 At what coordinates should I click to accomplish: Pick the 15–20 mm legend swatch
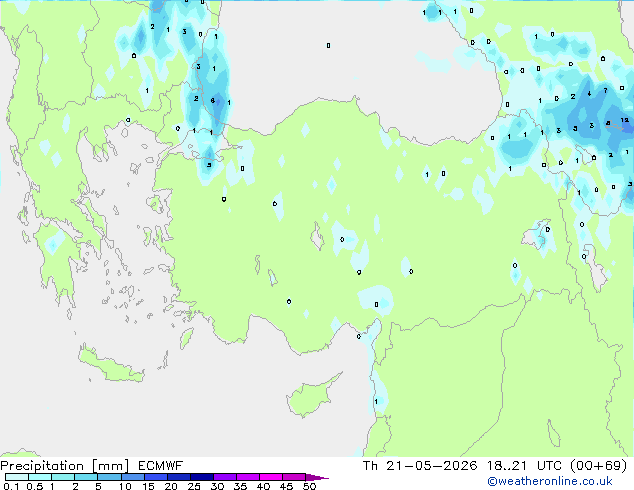155,477
